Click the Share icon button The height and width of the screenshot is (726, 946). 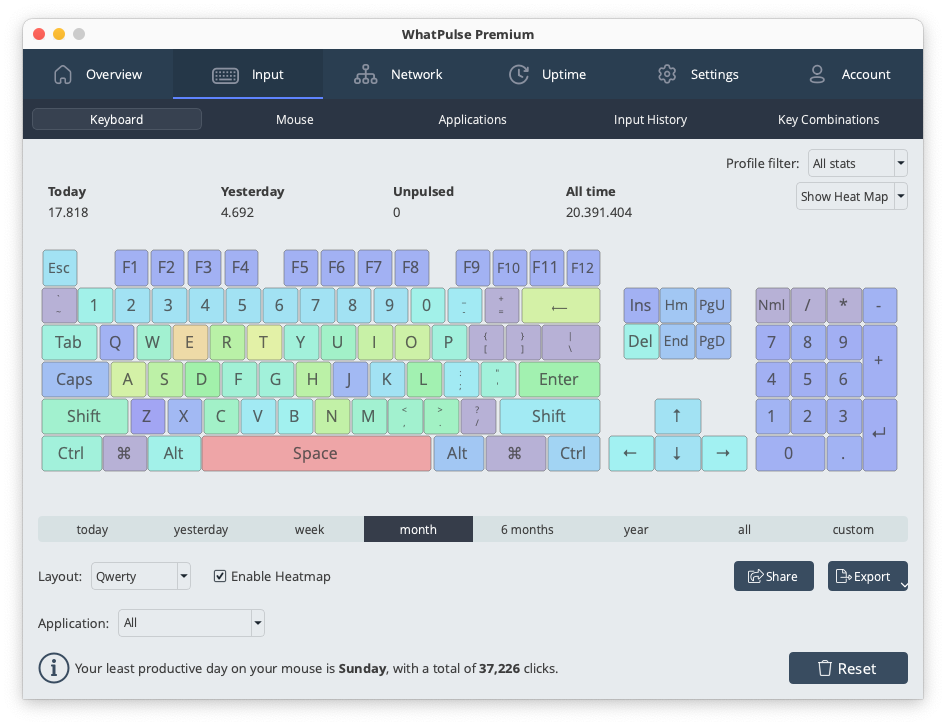pos(757,576)
